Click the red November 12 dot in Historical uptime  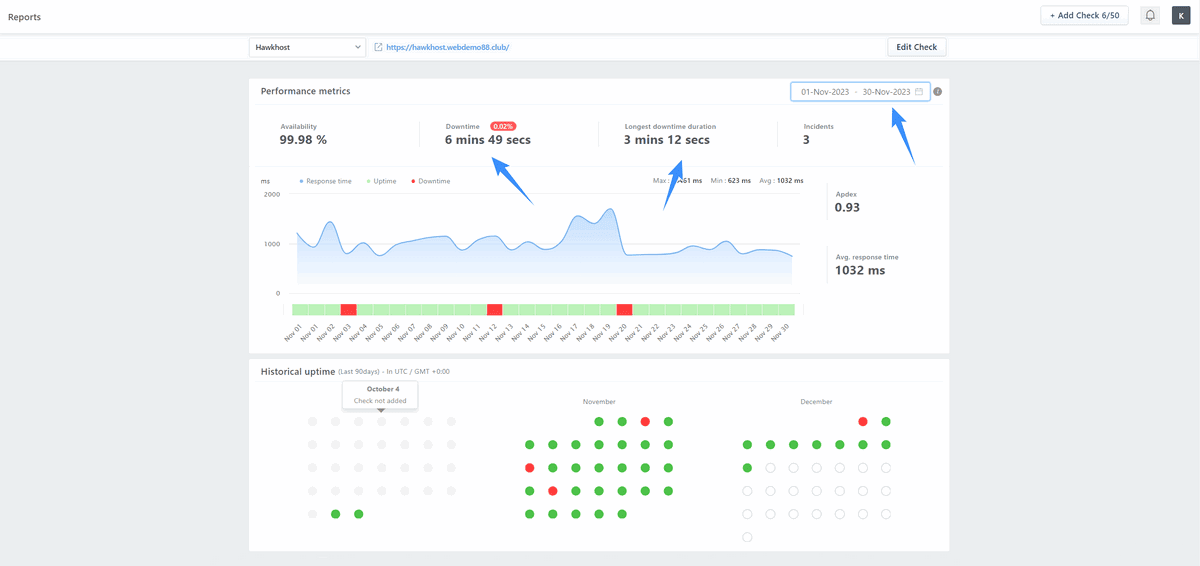pos(529,468)
